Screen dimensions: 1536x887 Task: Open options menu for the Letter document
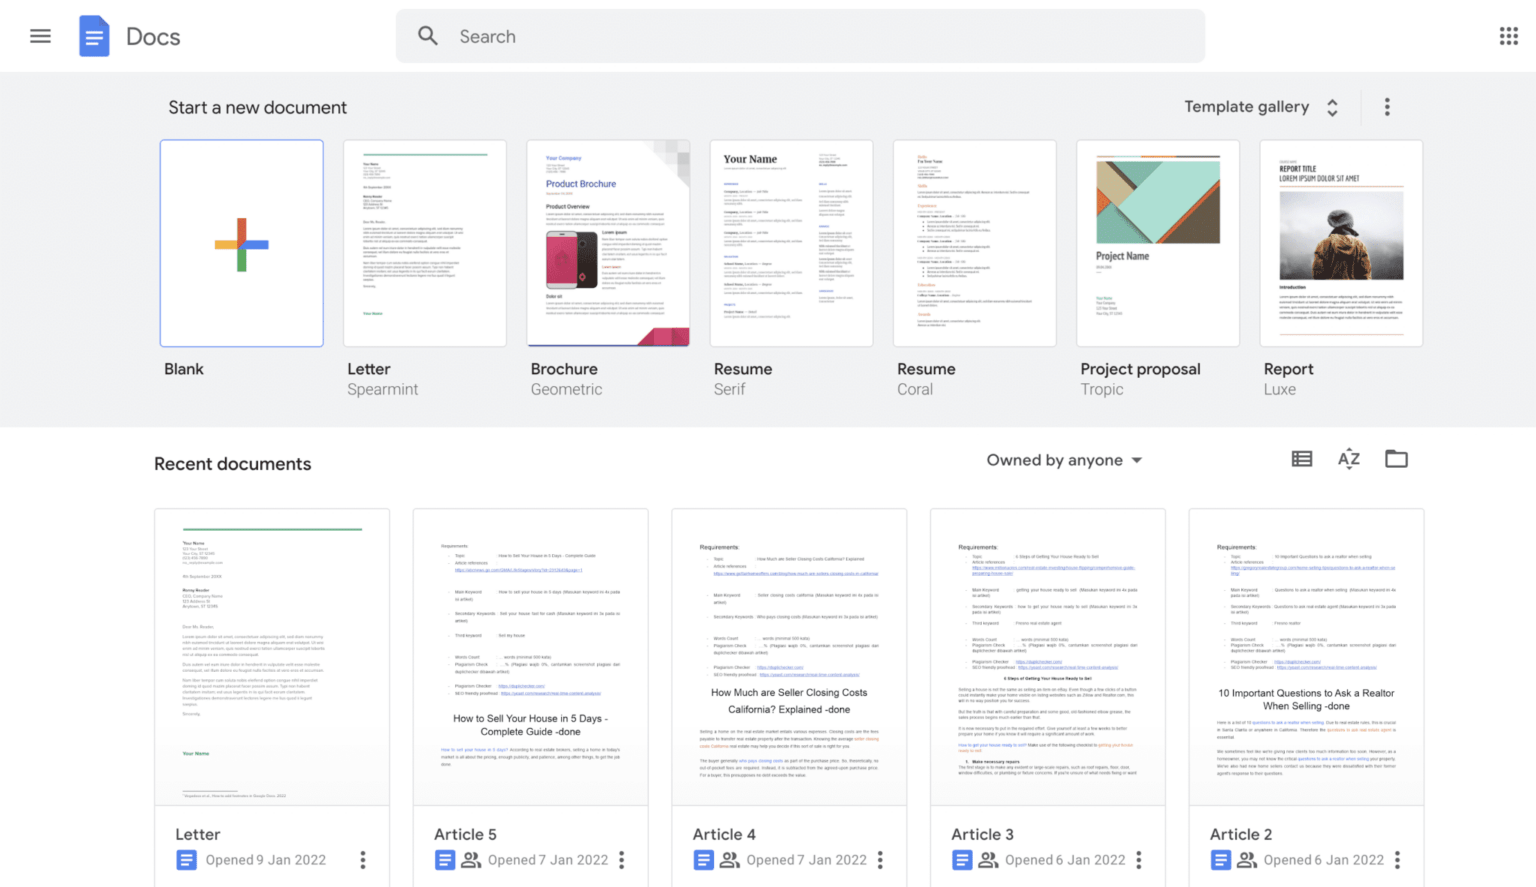tap(364, 859)
